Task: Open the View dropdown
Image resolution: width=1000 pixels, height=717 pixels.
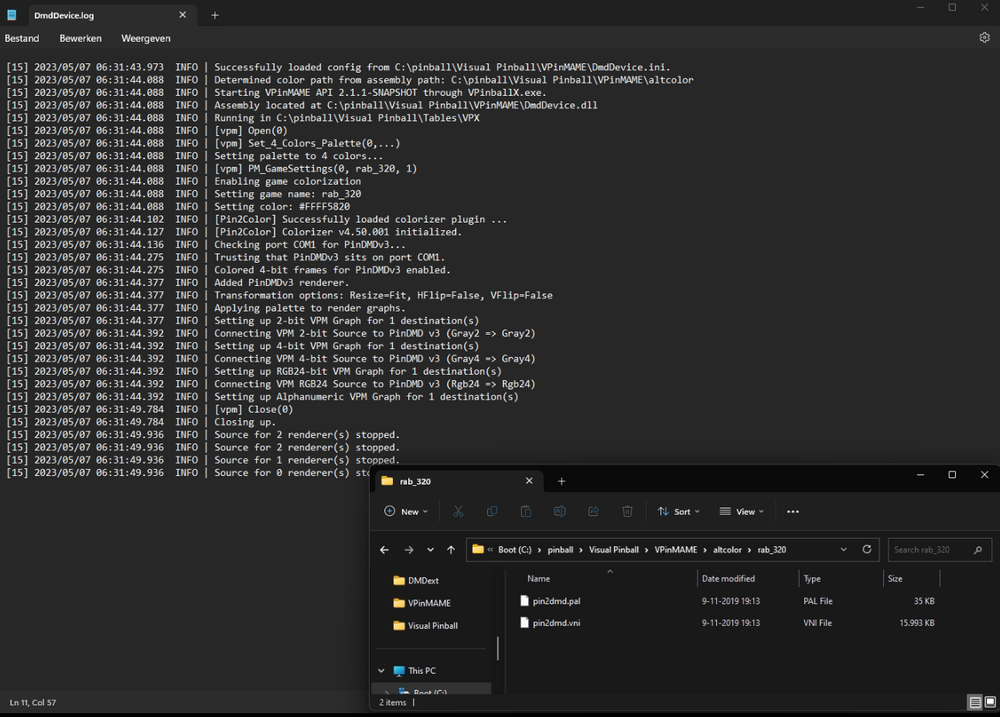Action: click(741, 512)
